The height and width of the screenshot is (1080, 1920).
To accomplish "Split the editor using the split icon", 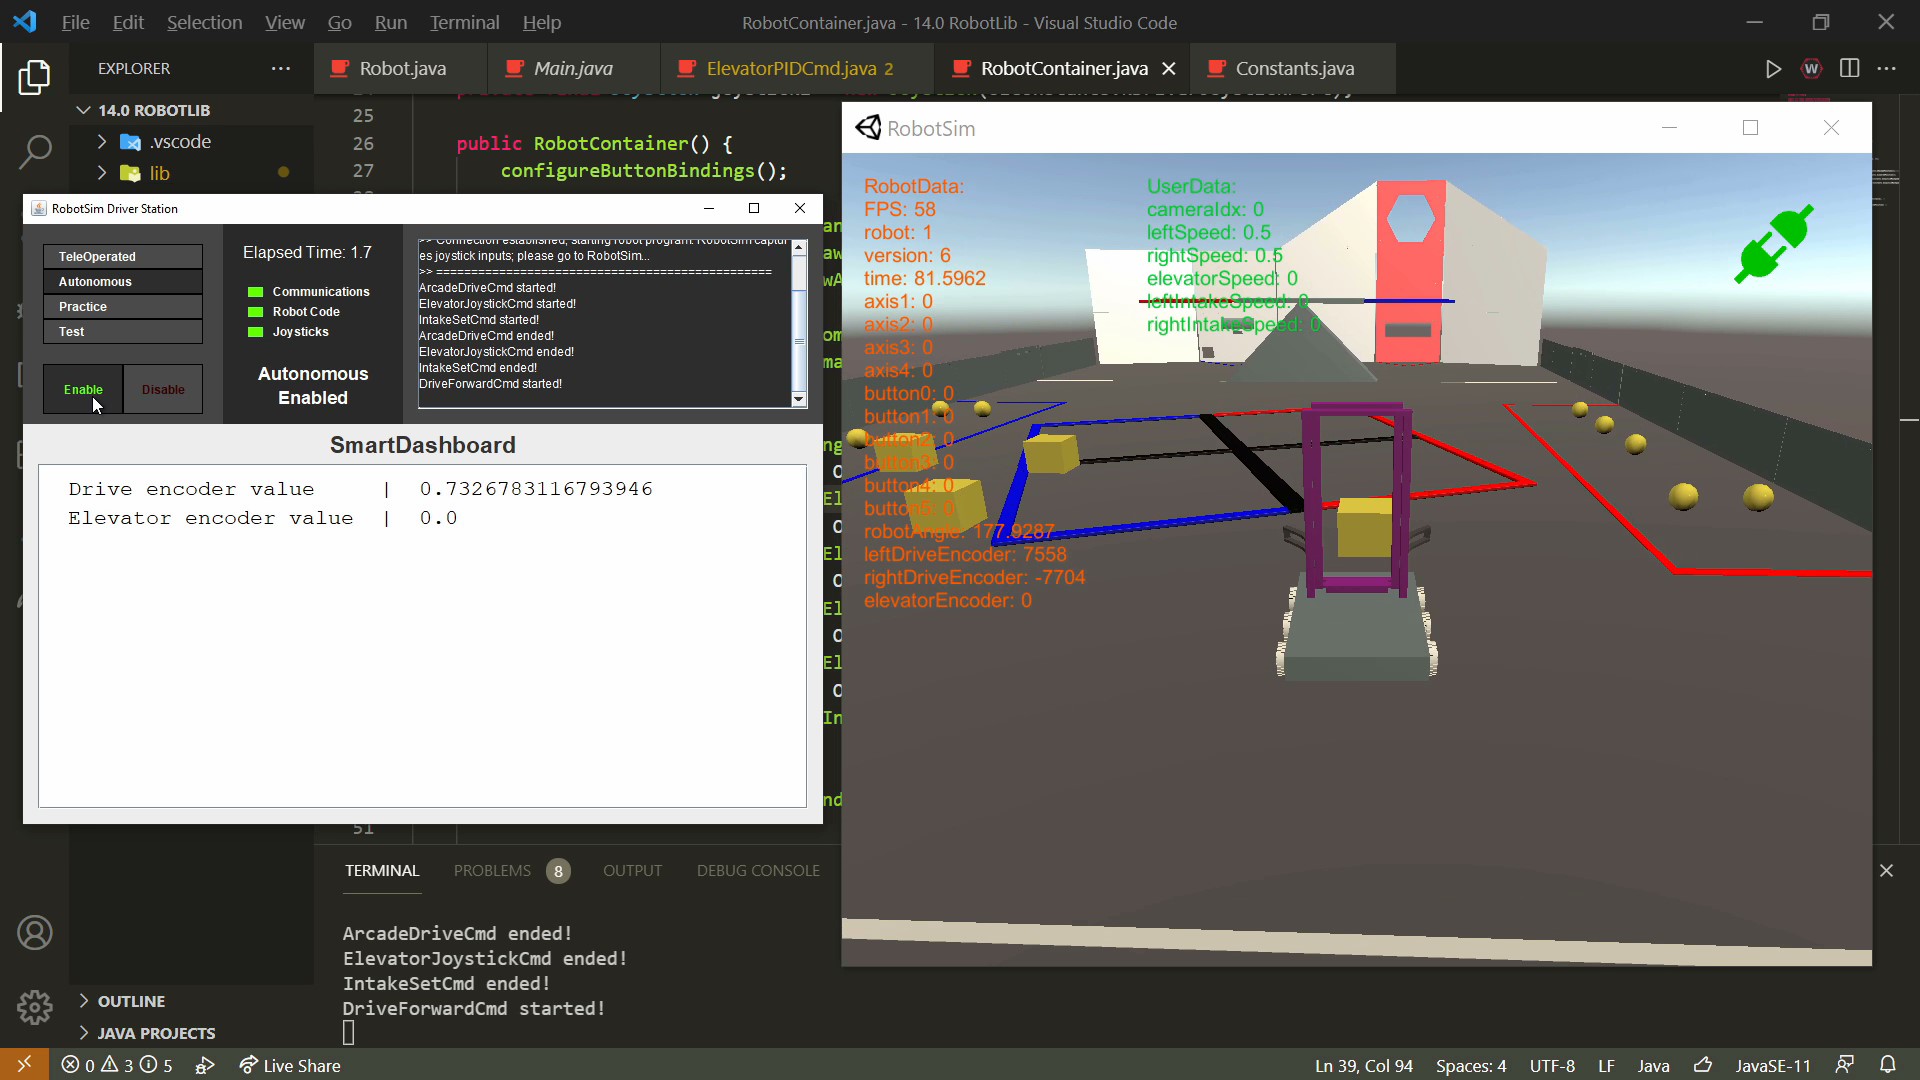I will pos(1849,69).
